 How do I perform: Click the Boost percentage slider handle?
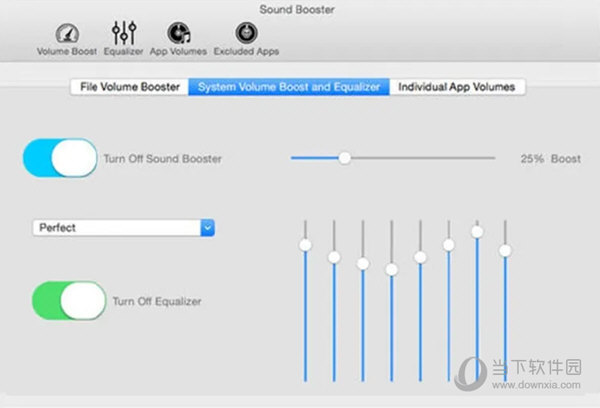point(344,158)
